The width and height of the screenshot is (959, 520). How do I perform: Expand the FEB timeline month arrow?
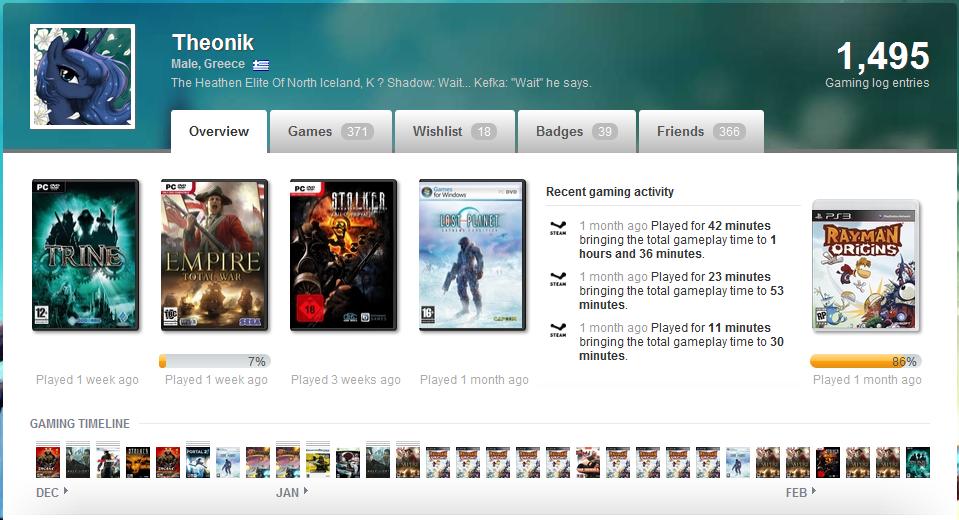coord(813,491)
